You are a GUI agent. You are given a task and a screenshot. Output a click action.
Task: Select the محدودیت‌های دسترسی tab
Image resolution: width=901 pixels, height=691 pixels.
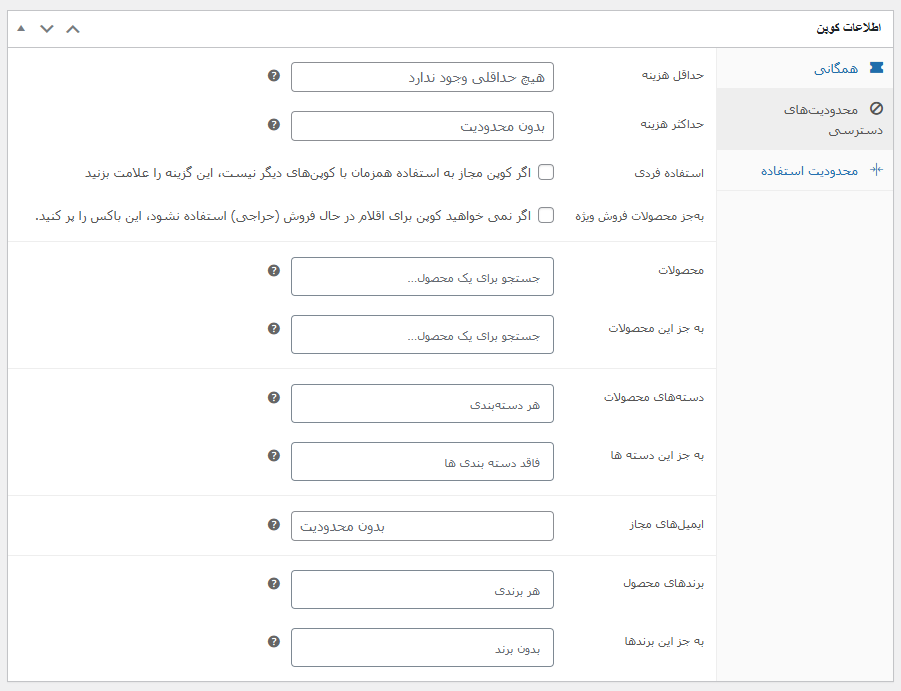click(x=820, y=119)
